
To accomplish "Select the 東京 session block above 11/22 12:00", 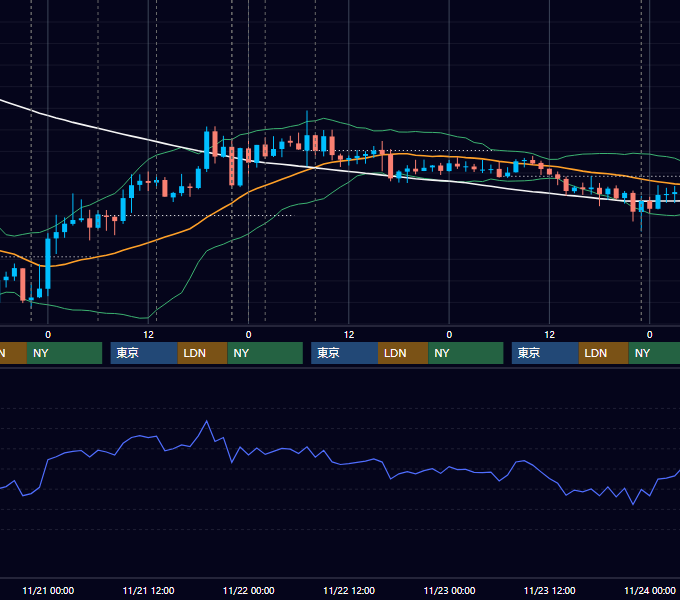I will pos(344,353).
